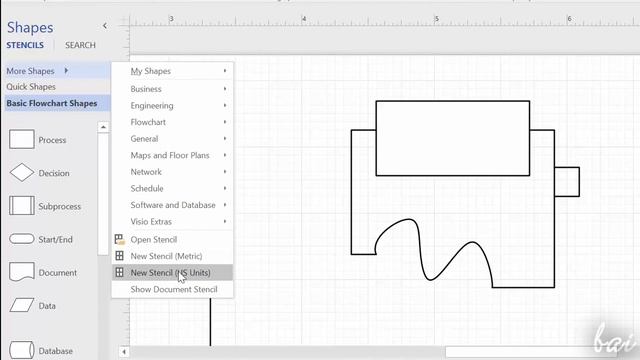
Task: Collapse the Shapes pane with the chevron
Action: click(x=105, y=26)
